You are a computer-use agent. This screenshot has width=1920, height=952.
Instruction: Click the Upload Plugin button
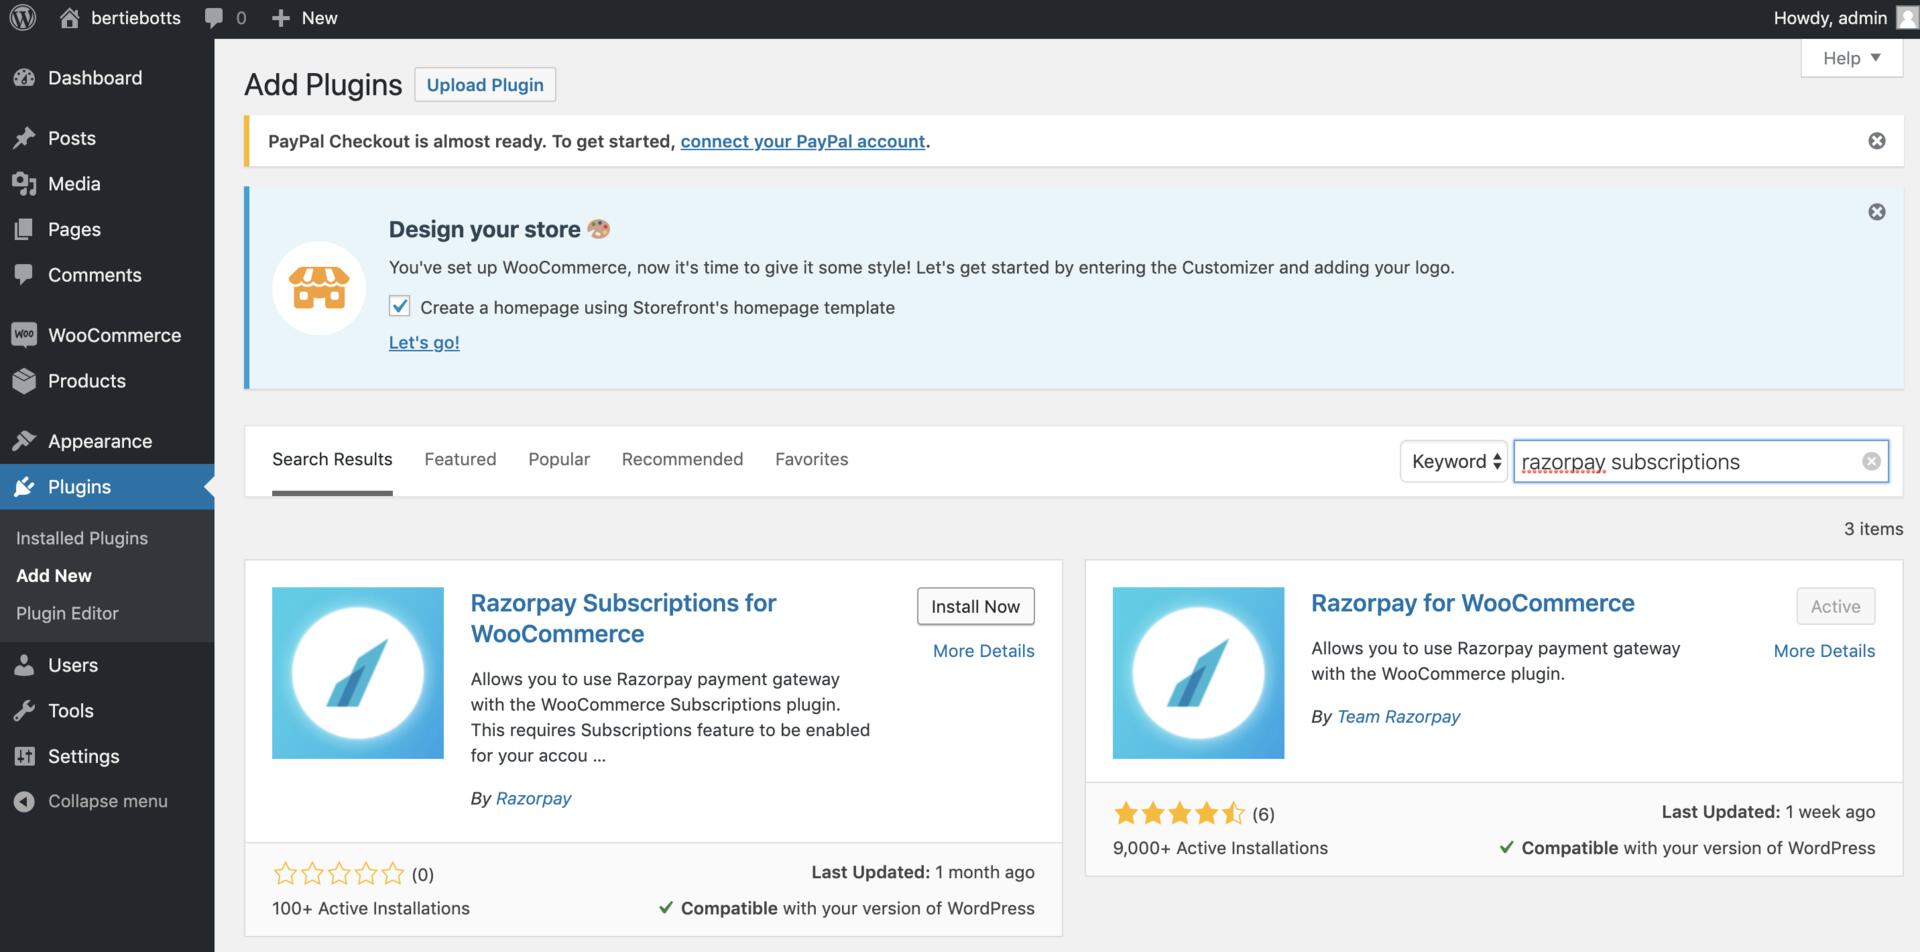click(x=485, y=85)
